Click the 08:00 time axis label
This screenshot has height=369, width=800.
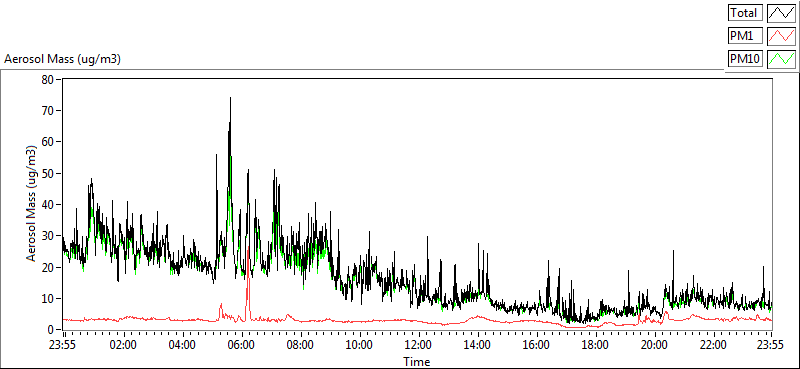[301, 344]
